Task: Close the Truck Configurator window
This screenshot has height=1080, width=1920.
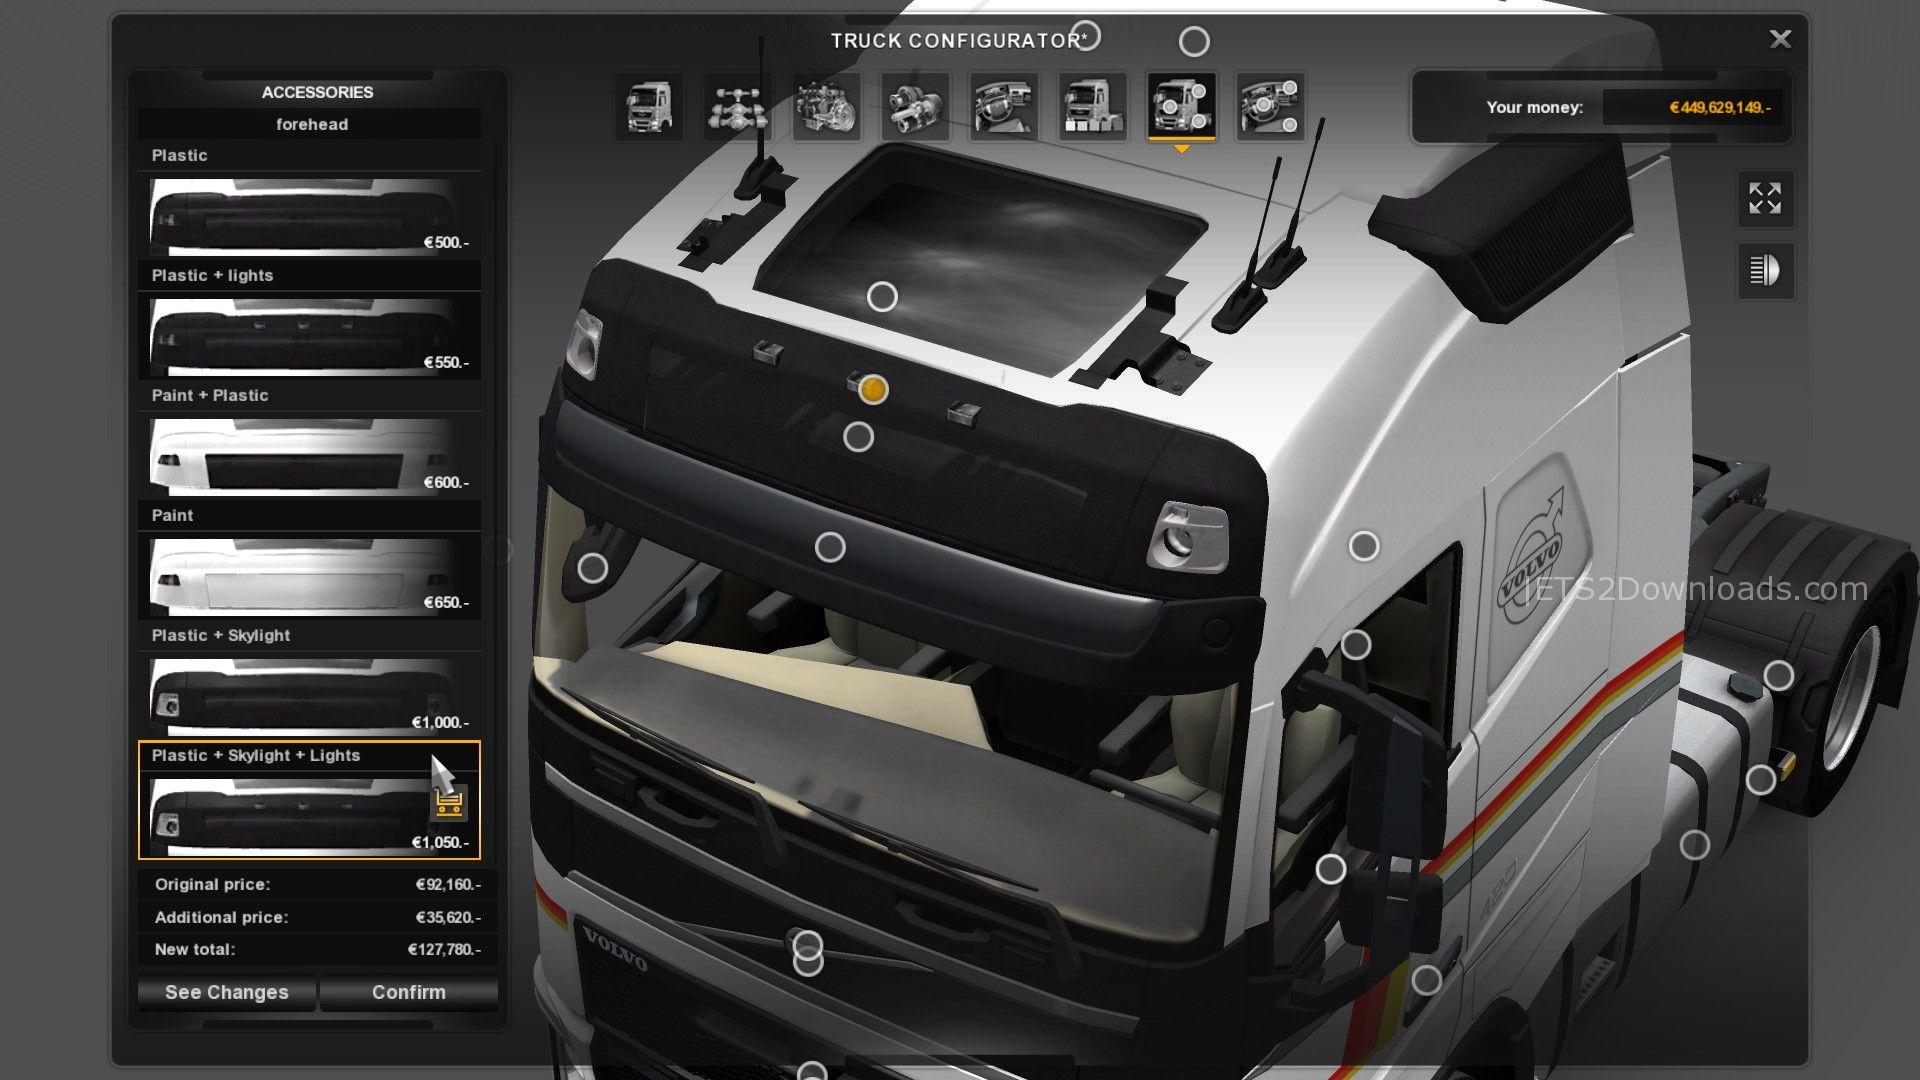Action: [1780, 39]
